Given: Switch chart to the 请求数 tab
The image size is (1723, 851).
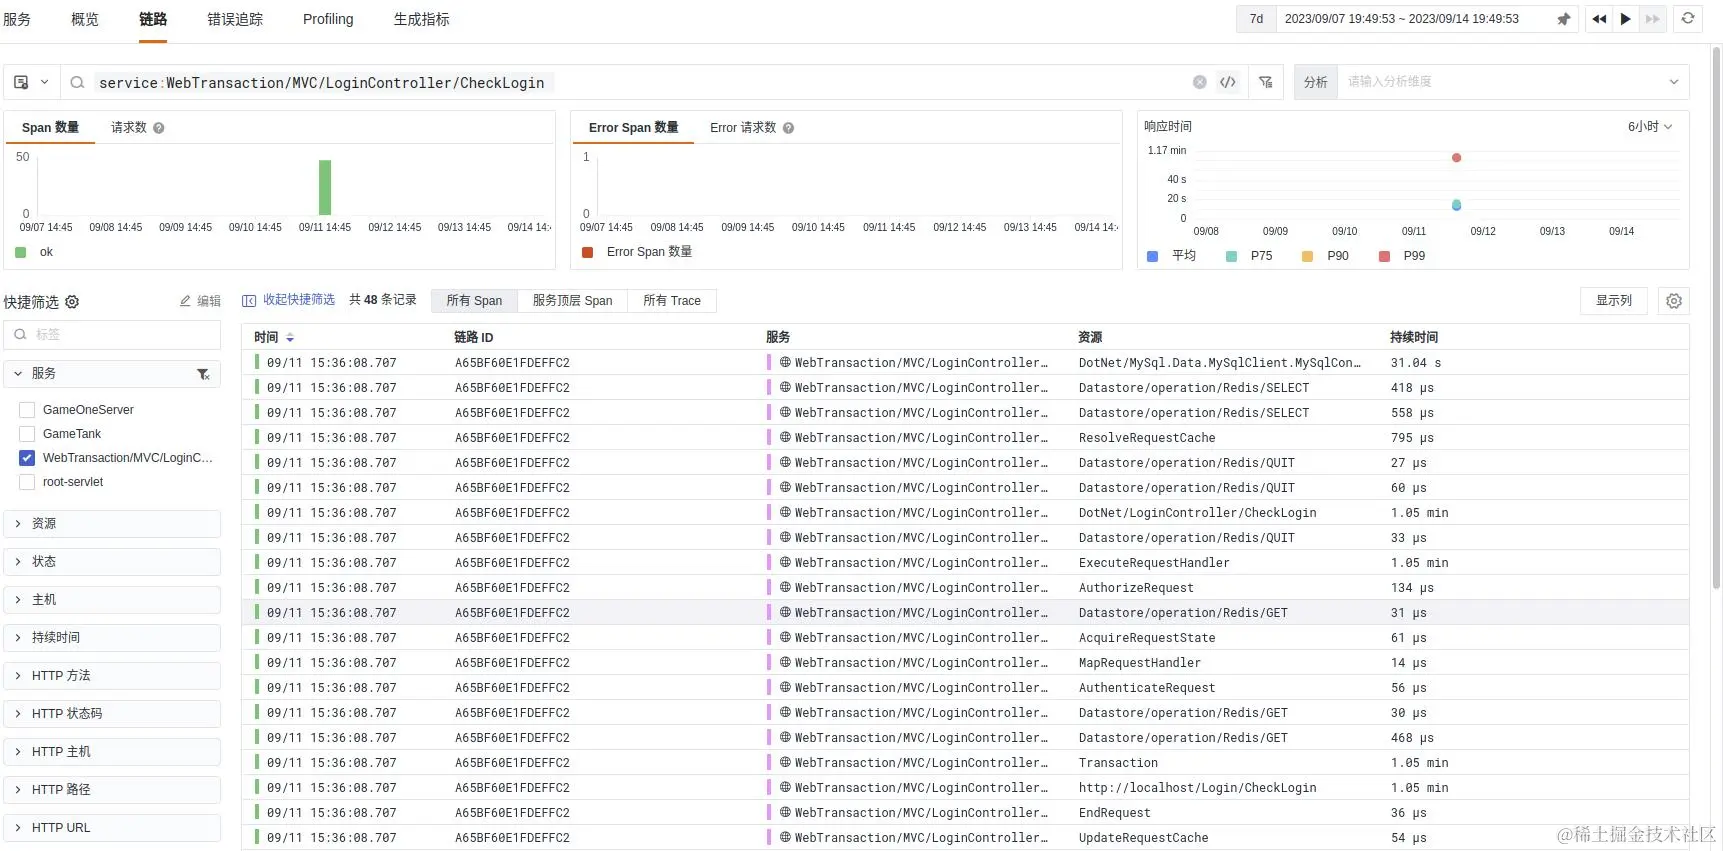Looking at the screenshot, I should (x=129, y=128).
